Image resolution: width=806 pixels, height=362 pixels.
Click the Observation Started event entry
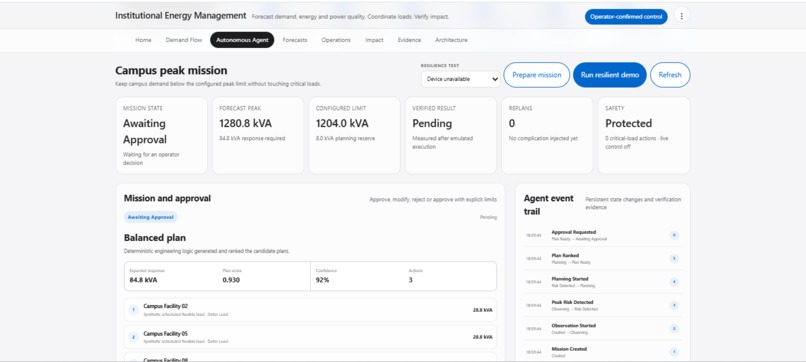click(x=602, y=329)
